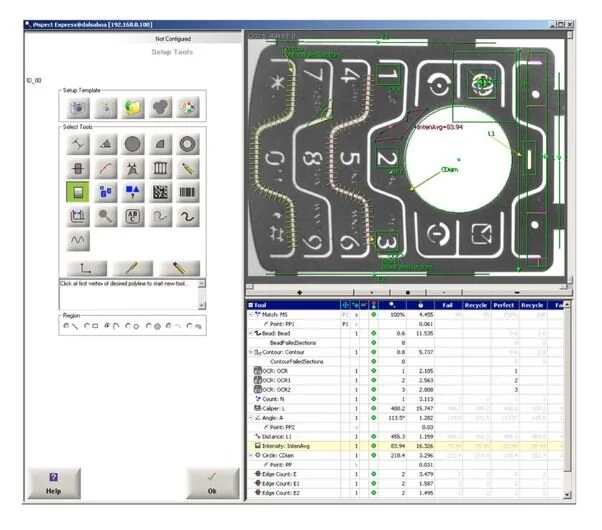Select the Distance: L1 row
This screenshot has height=530, width=602.
[x=406, y=437]
